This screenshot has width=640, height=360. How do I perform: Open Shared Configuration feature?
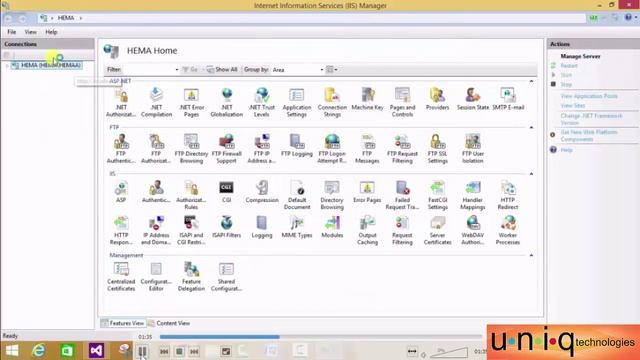(x=227, y=277)
